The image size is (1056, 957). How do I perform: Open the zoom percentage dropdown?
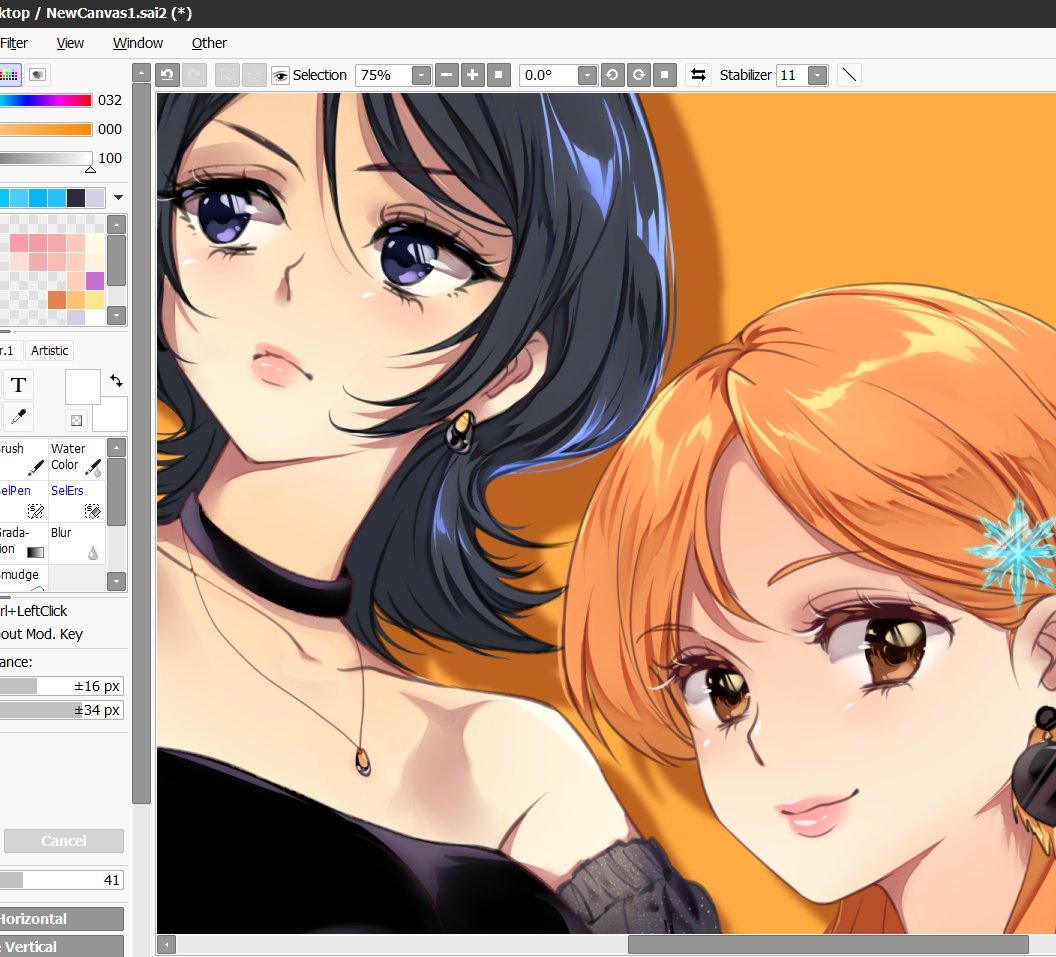[420, 74]
